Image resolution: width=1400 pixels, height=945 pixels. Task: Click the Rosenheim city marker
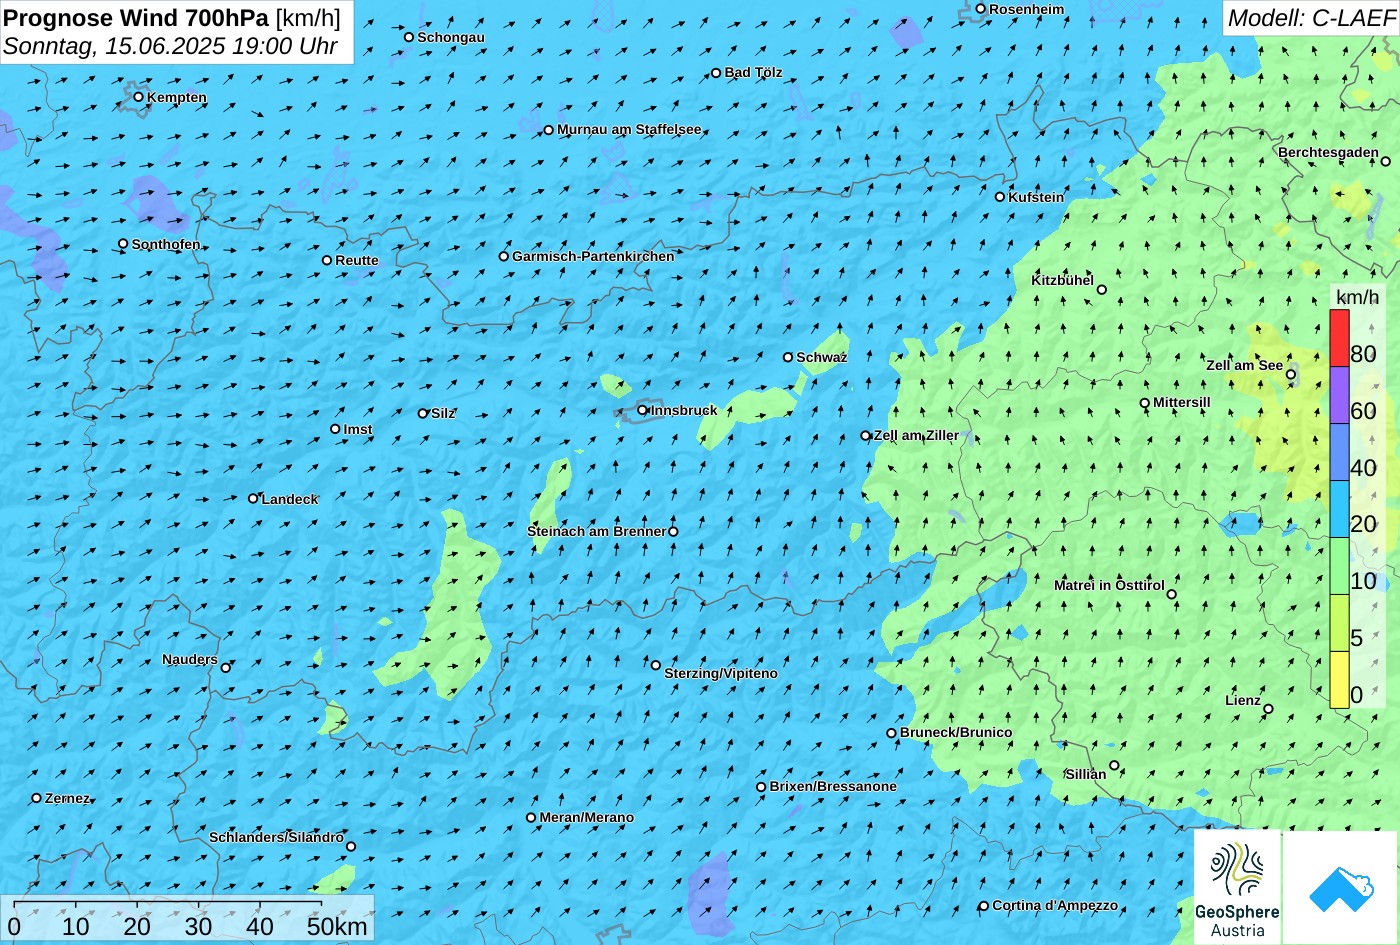981,9
